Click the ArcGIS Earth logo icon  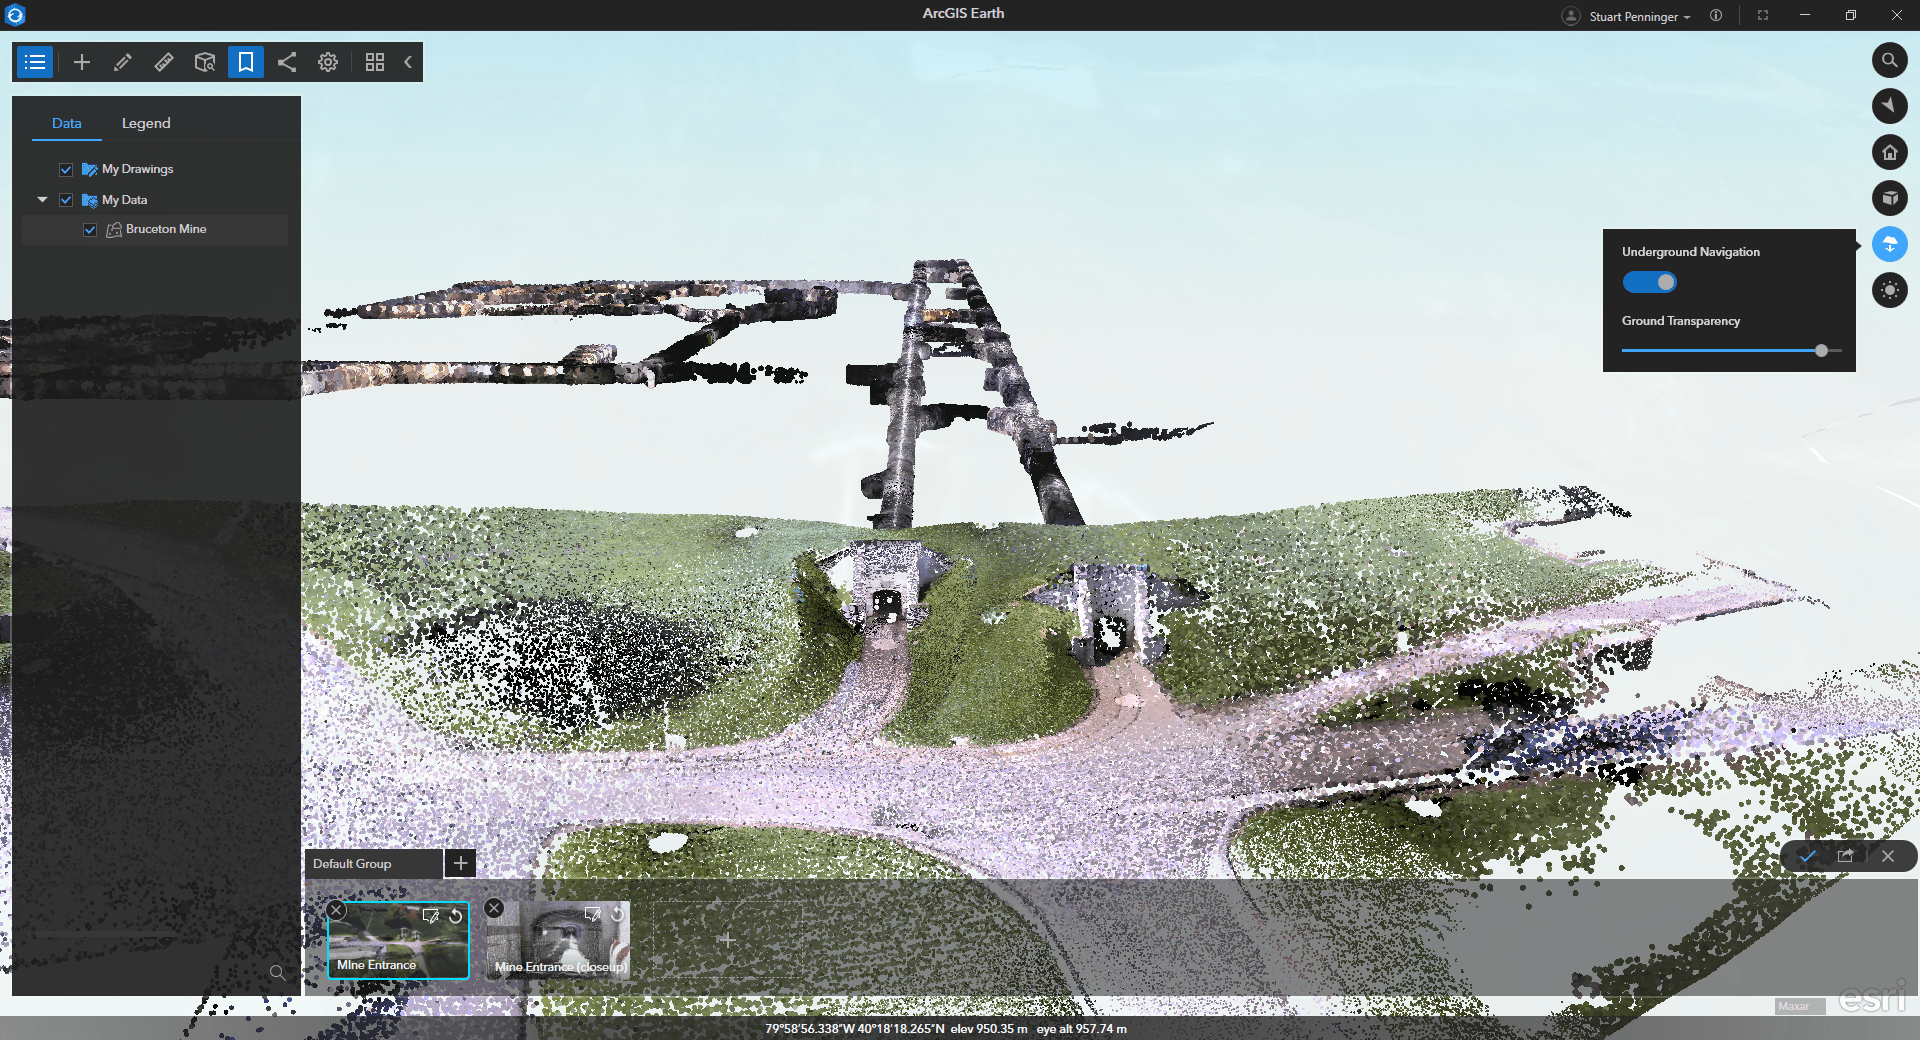pos(15,15)
